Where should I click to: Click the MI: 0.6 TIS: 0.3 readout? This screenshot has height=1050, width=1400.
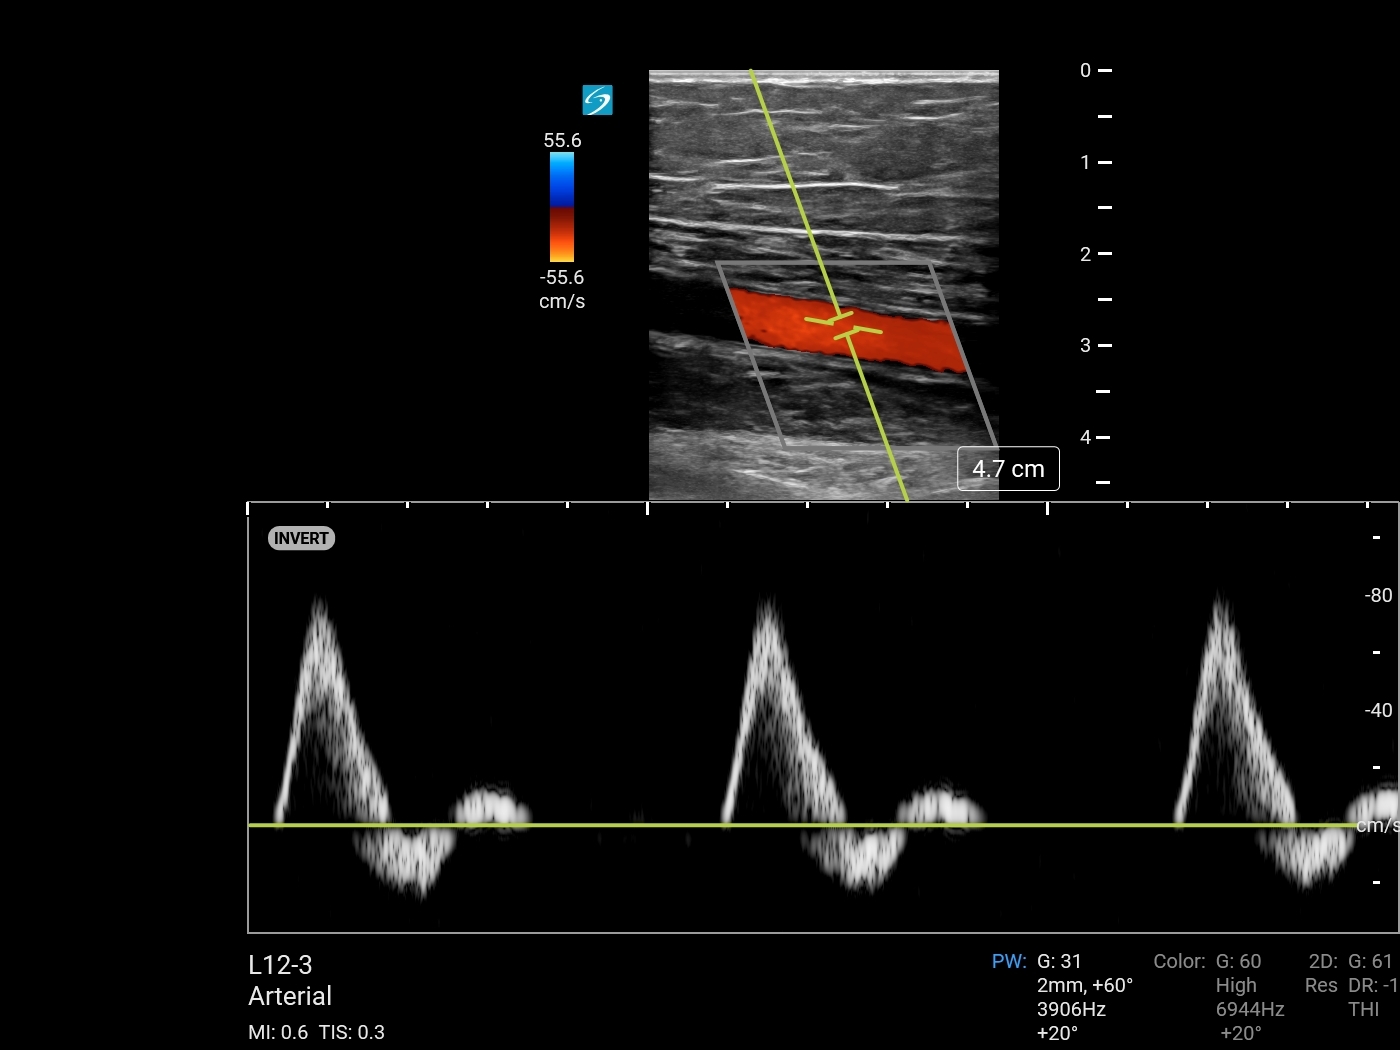(316, 1032)
